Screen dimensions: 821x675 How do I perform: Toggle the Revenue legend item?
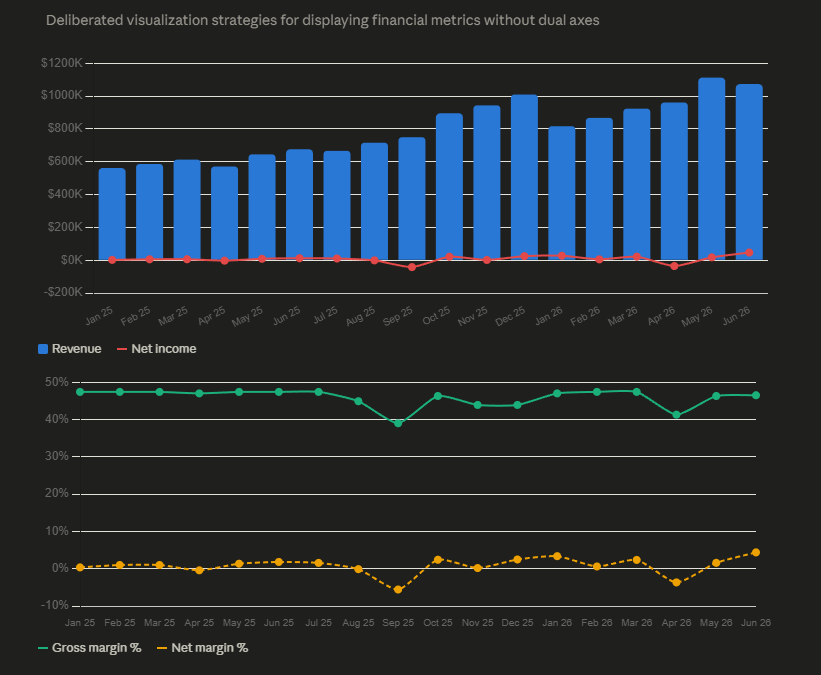70,349
